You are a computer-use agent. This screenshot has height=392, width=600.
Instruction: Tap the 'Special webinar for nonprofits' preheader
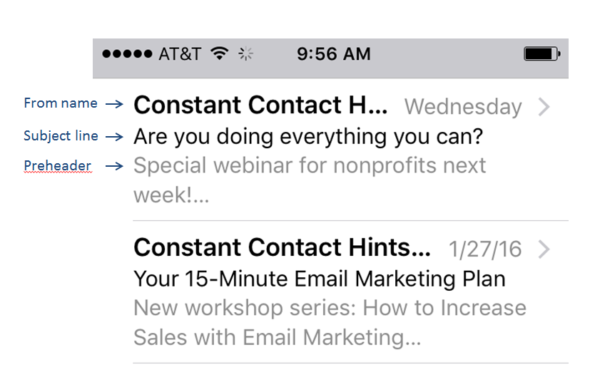point(310,180)
